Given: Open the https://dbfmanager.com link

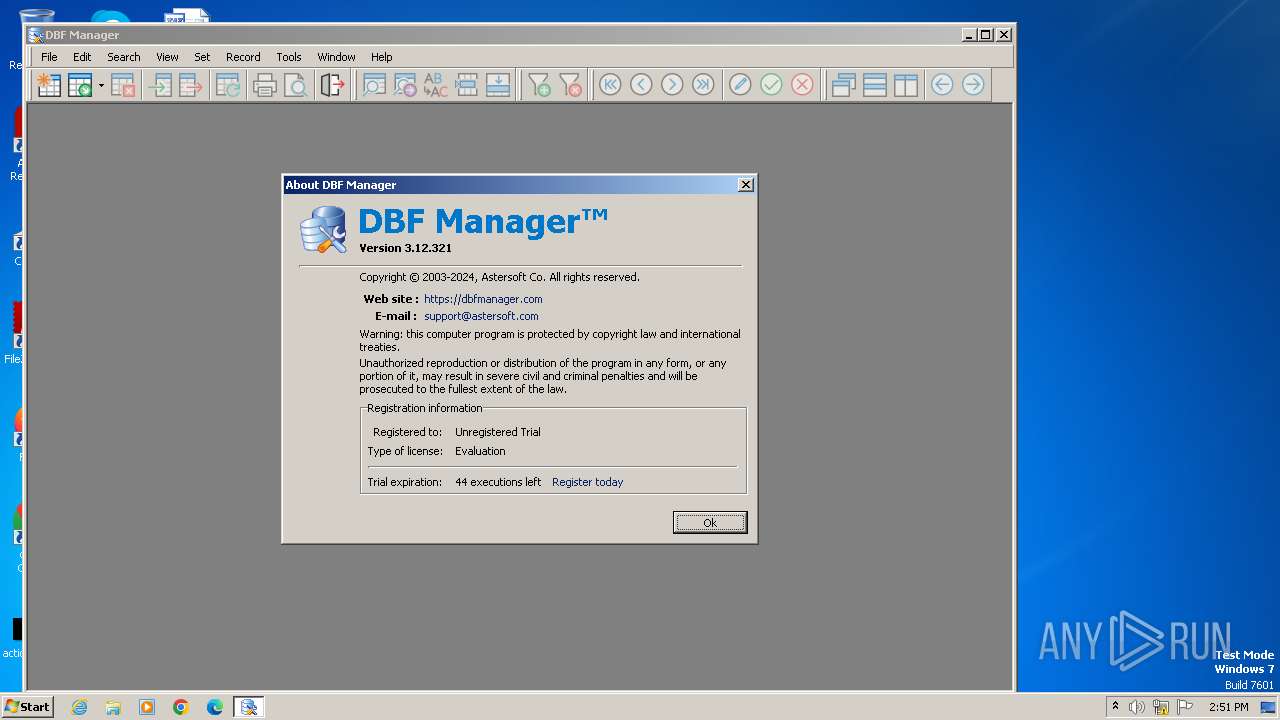Looking at the screenshot, I should [483, 299].
